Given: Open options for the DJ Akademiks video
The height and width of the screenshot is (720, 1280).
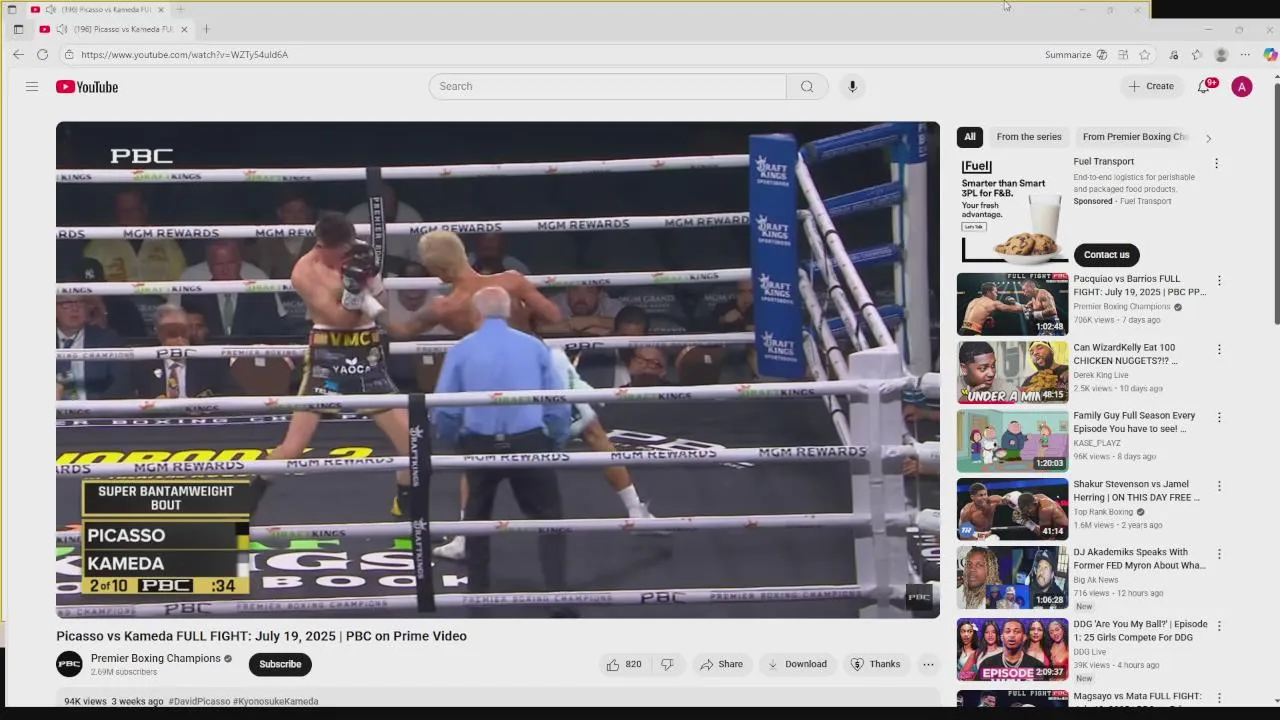Looking at the screenshot, I should (x=1219, y=554).
